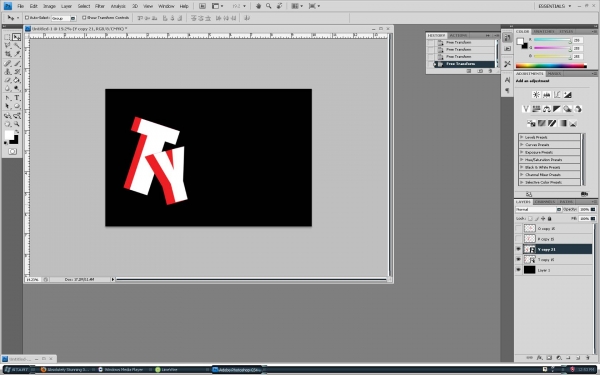600x375 pixels.
Task: Add a Color Balance adjustment
Action: pos(546,109)
